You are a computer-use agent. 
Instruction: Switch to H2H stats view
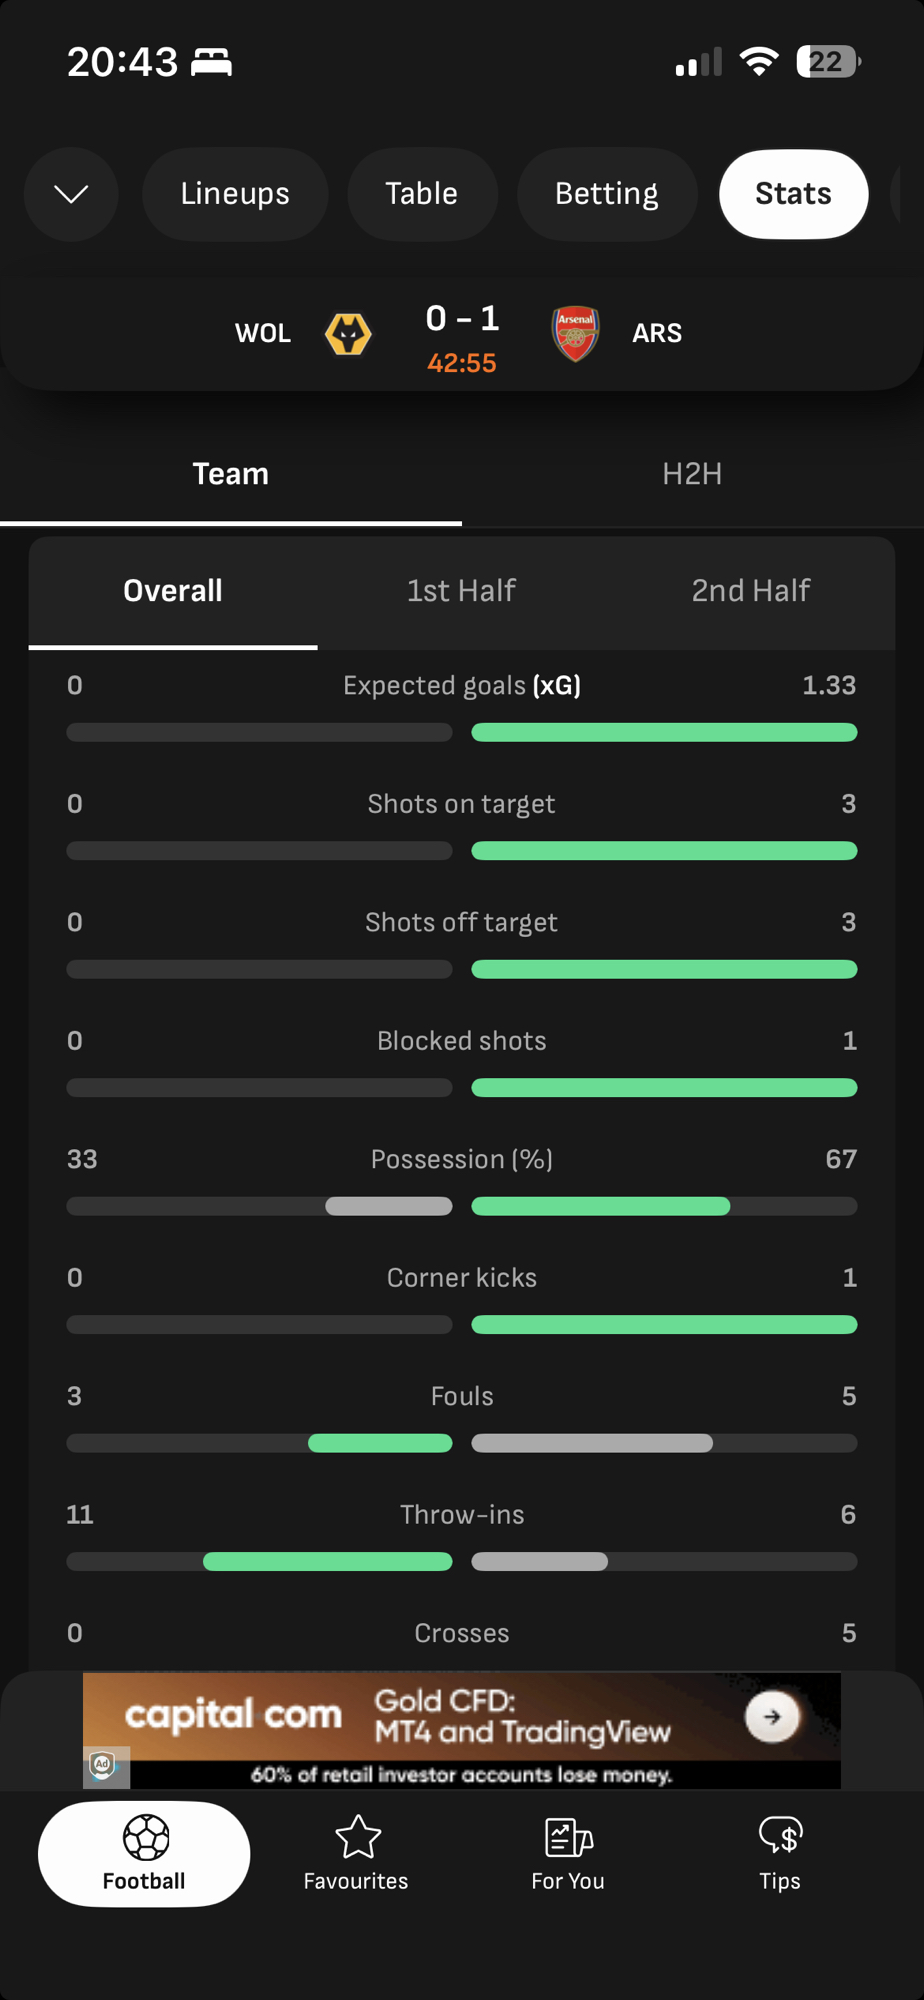coord(692,474)
